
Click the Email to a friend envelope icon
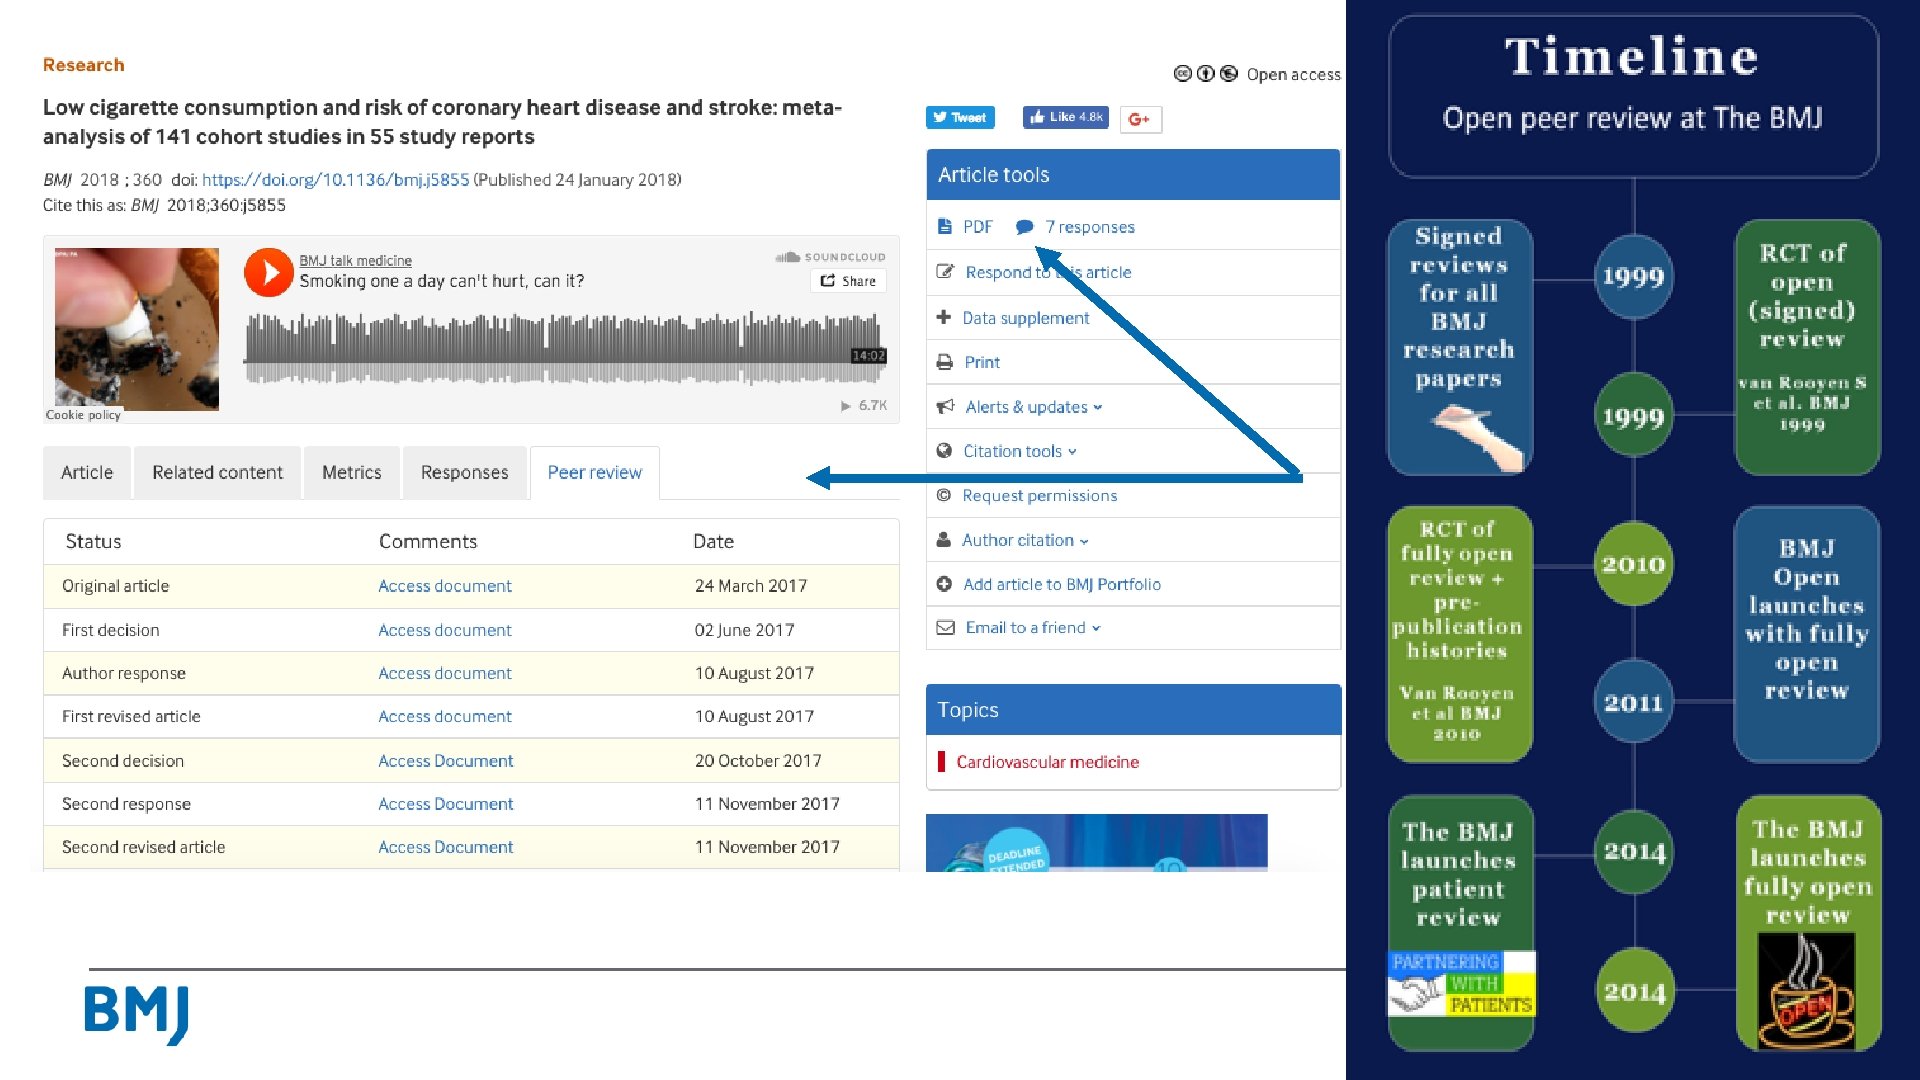(x=944, y=627)
